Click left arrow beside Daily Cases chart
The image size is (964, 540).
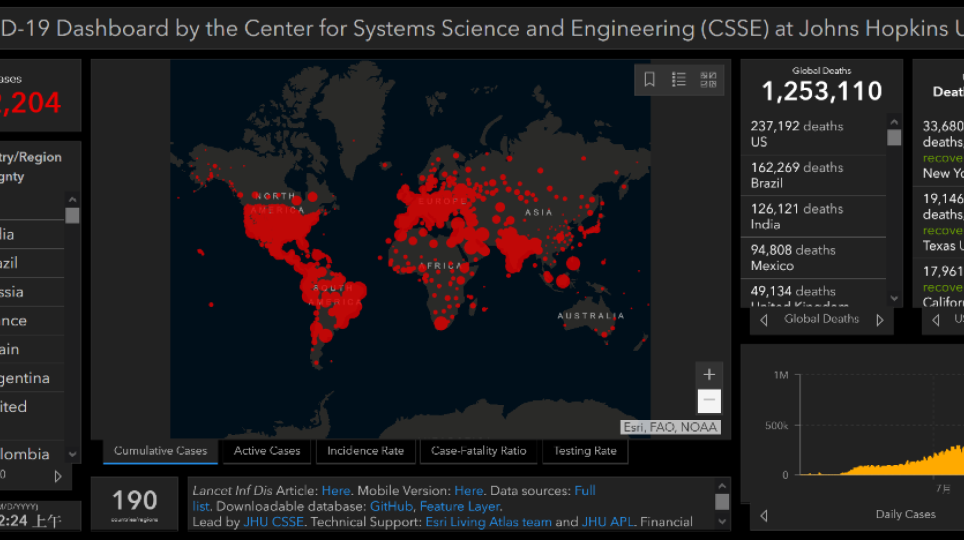pos(765,515)
